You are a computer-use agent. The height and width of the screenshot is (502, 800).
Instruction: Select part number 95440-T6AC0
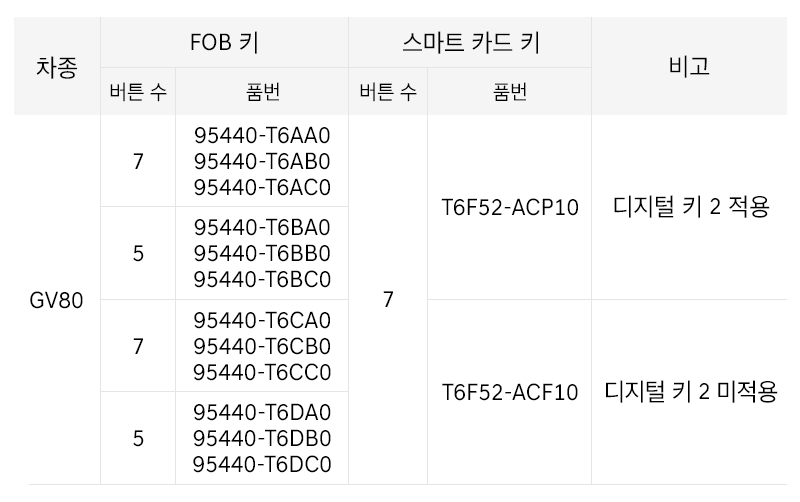coord(261,187)
